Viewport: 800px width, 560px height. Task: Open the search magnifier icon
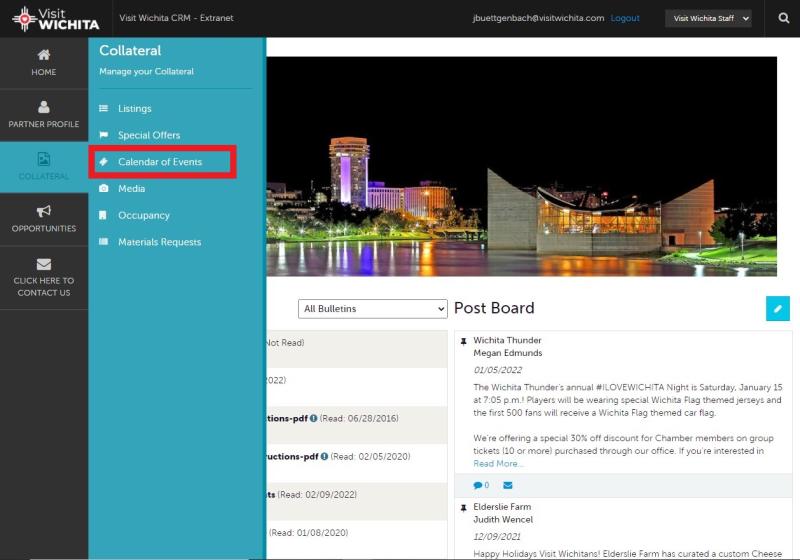pos(784,18)
